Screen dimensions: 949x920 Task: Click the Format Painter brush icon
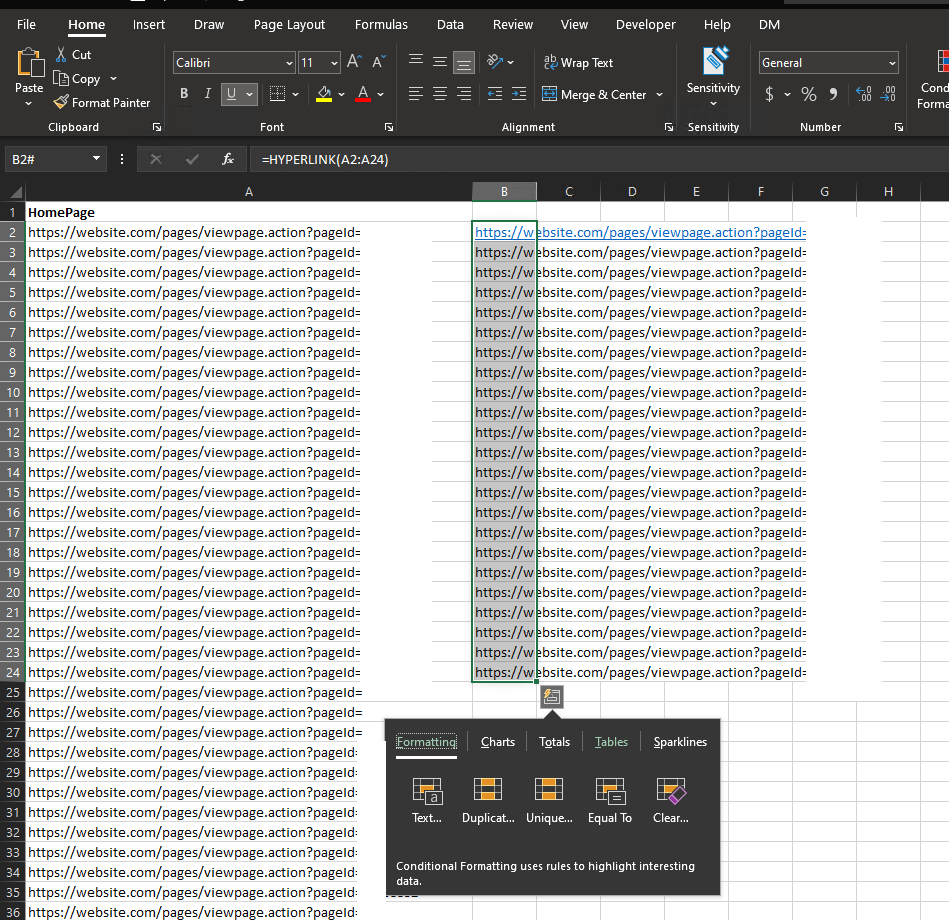pyautogui.click(x=62, y=102)
